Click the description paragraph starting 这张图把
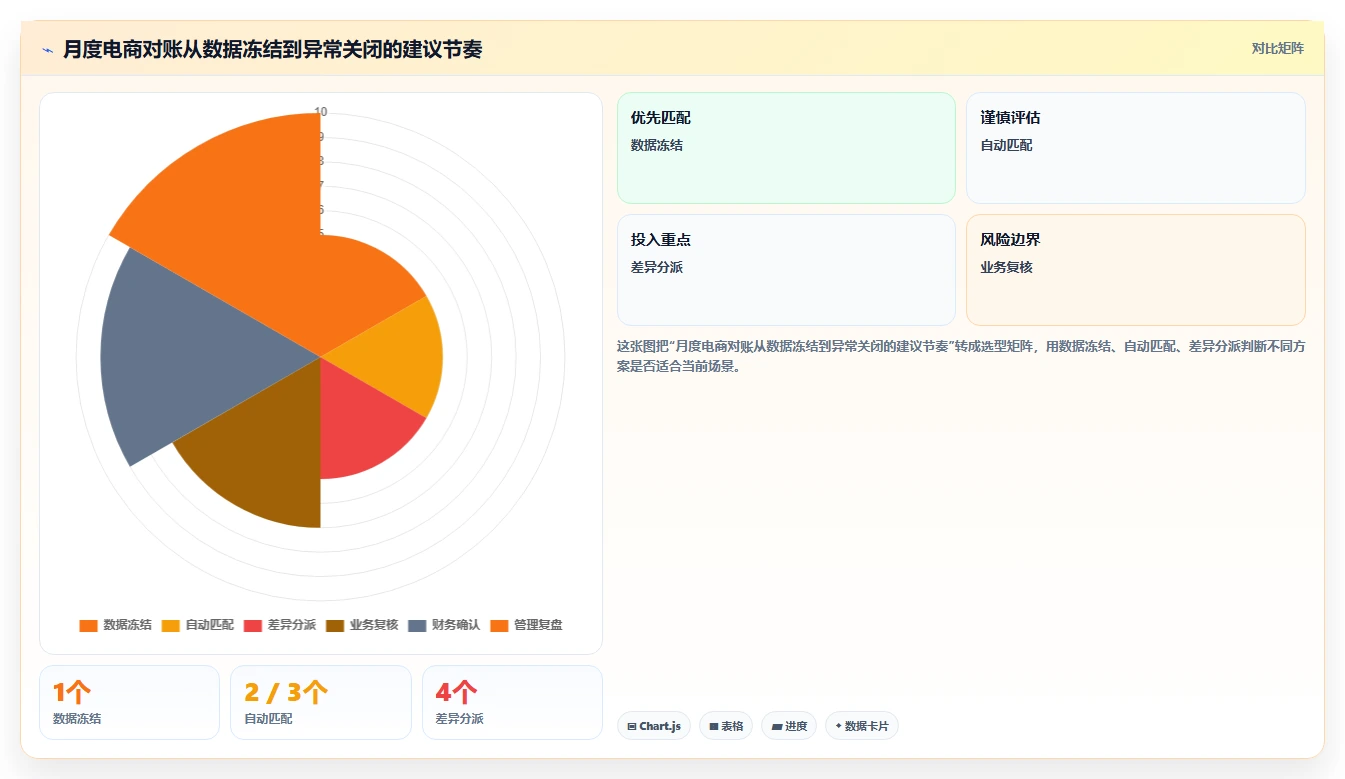The width and height of the screenshot is (1345, 779). coord(961,356)
